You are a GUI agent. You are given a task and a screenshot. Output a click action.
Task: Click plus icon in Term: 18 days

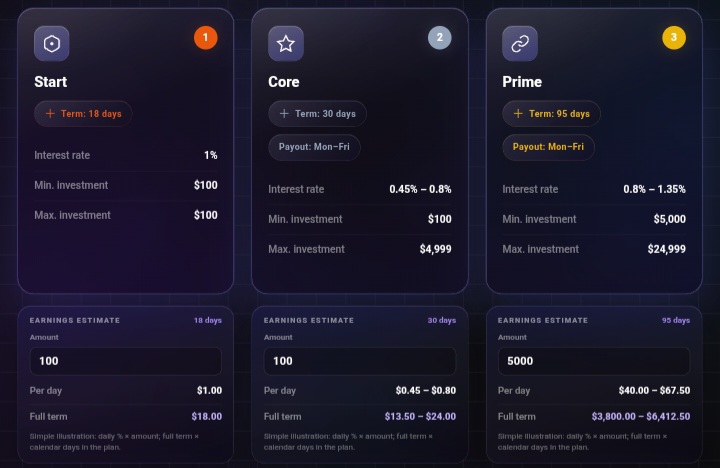tap(50, 113)
